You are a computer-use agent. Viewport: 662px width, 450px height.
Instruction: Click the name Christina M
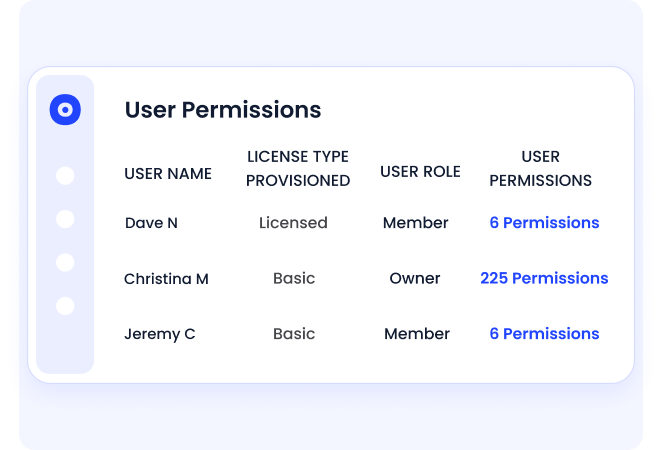pos(166,279)
